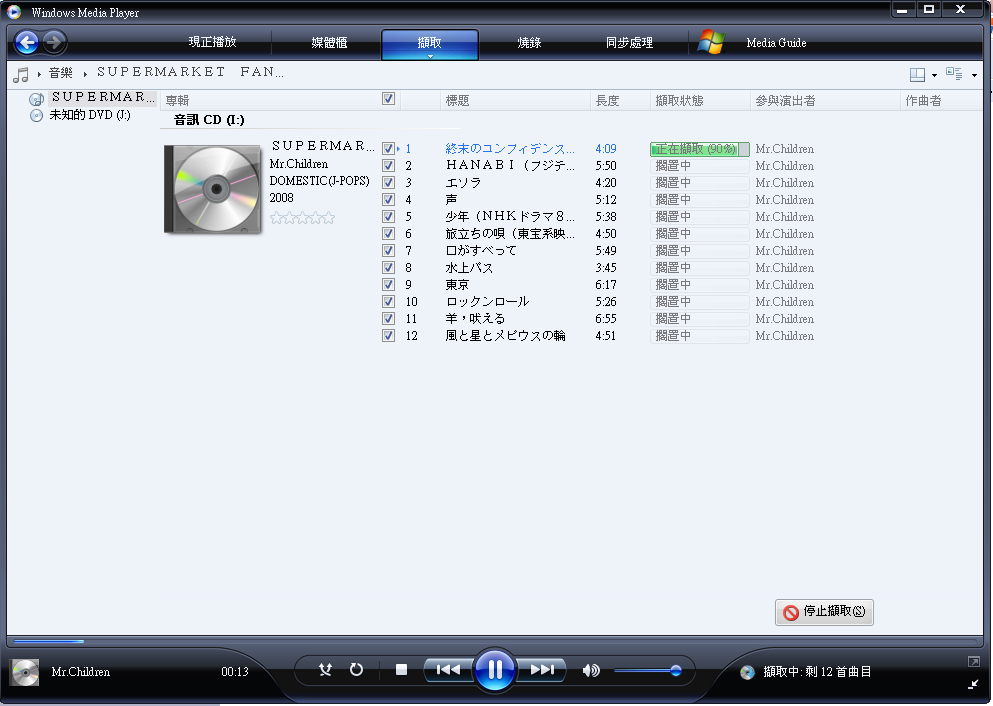Select track 11 羊、吠える title
The image size is (993, 706).
point(475,319)
